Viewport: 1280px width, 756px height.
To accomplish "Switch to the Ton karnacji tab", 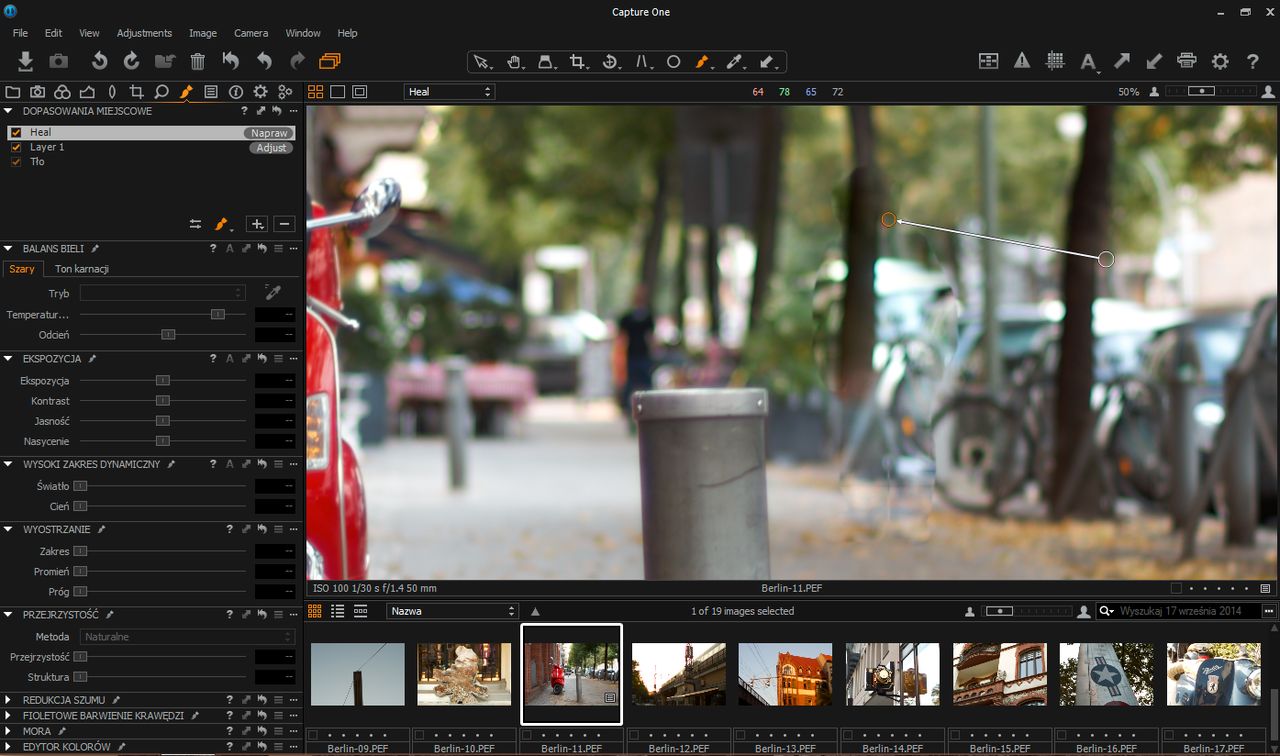I will (81, 269).
